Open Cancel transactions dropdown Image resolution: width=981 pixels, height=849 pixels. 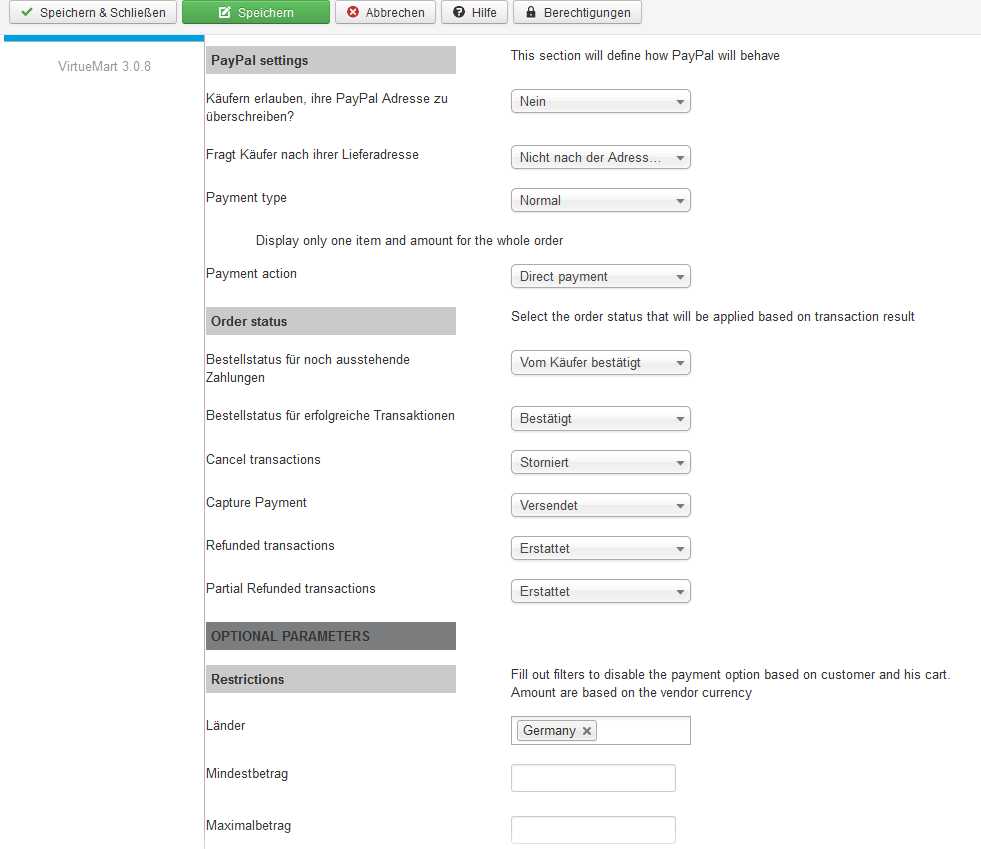click(600, 463)
